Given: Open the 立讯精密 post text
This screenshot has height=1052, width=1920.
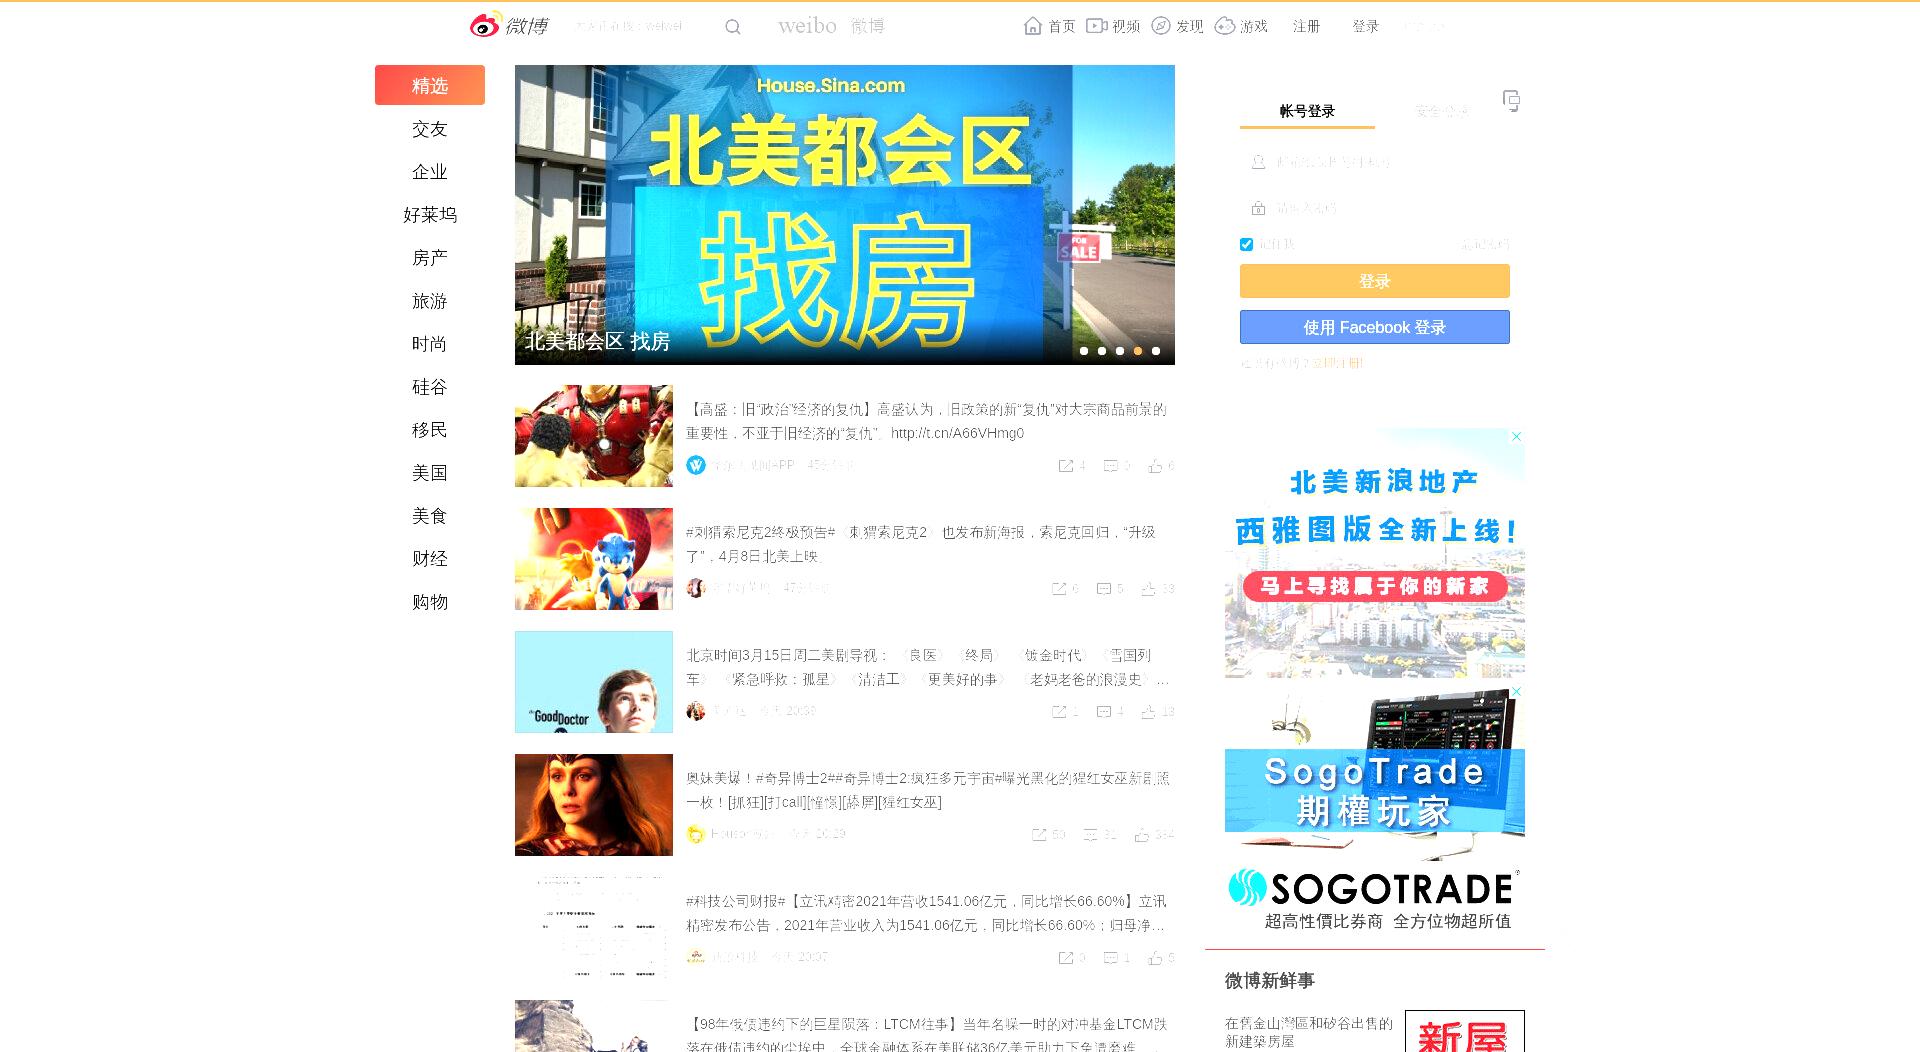Looking at the screenshot, I should (x=926, y=913).
